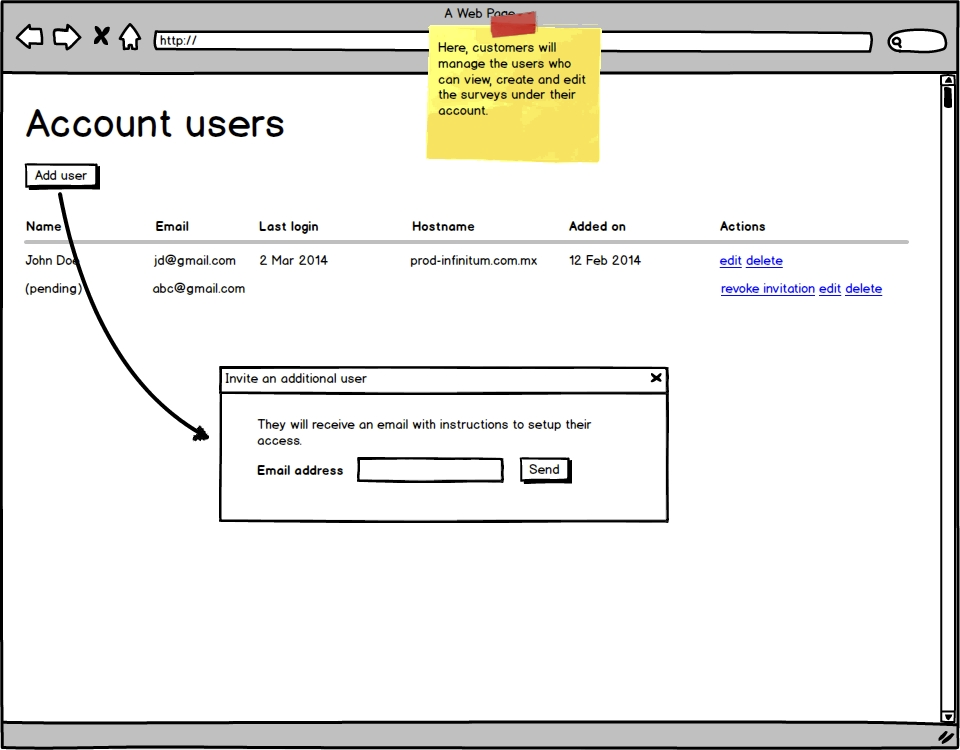Edit the John Doe user

click(x=730, y=261)
